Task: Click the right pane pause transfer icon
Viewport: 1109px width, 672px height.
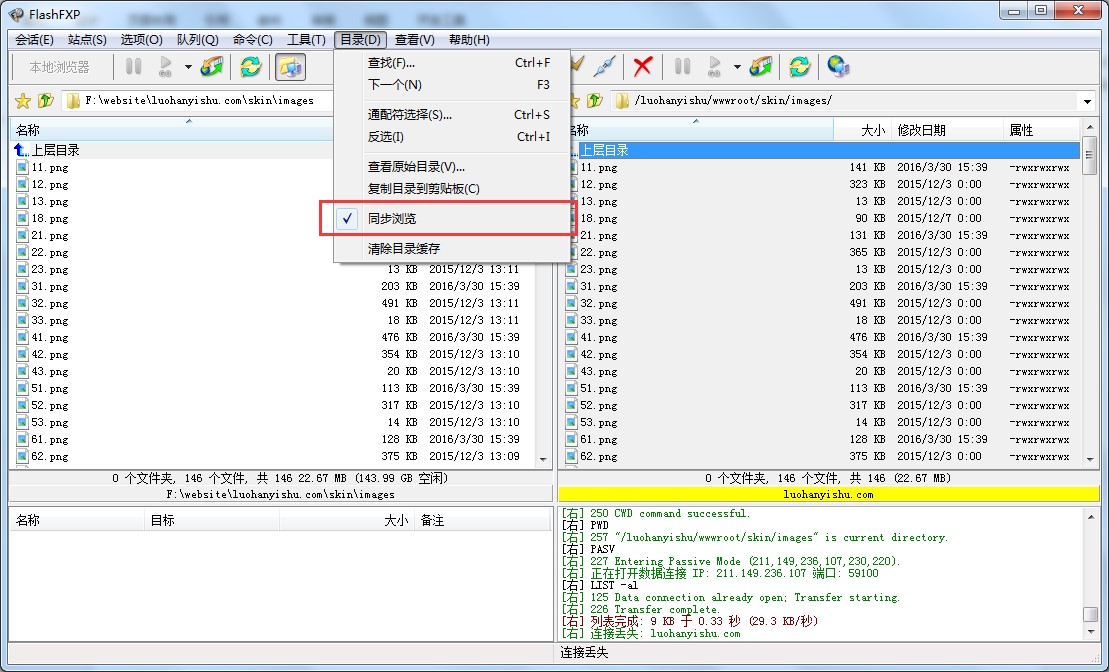Action: point(682,67)
